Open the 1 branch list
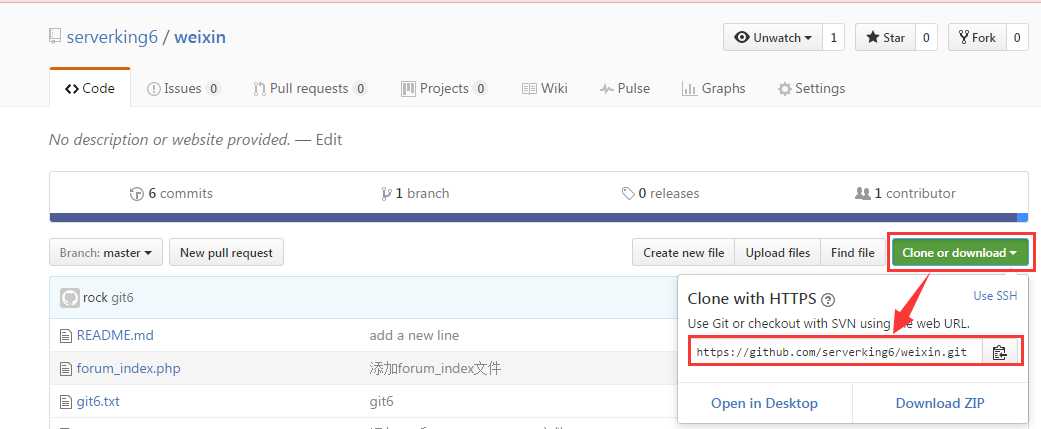1041x429 pixels. [x=416, y=193]
